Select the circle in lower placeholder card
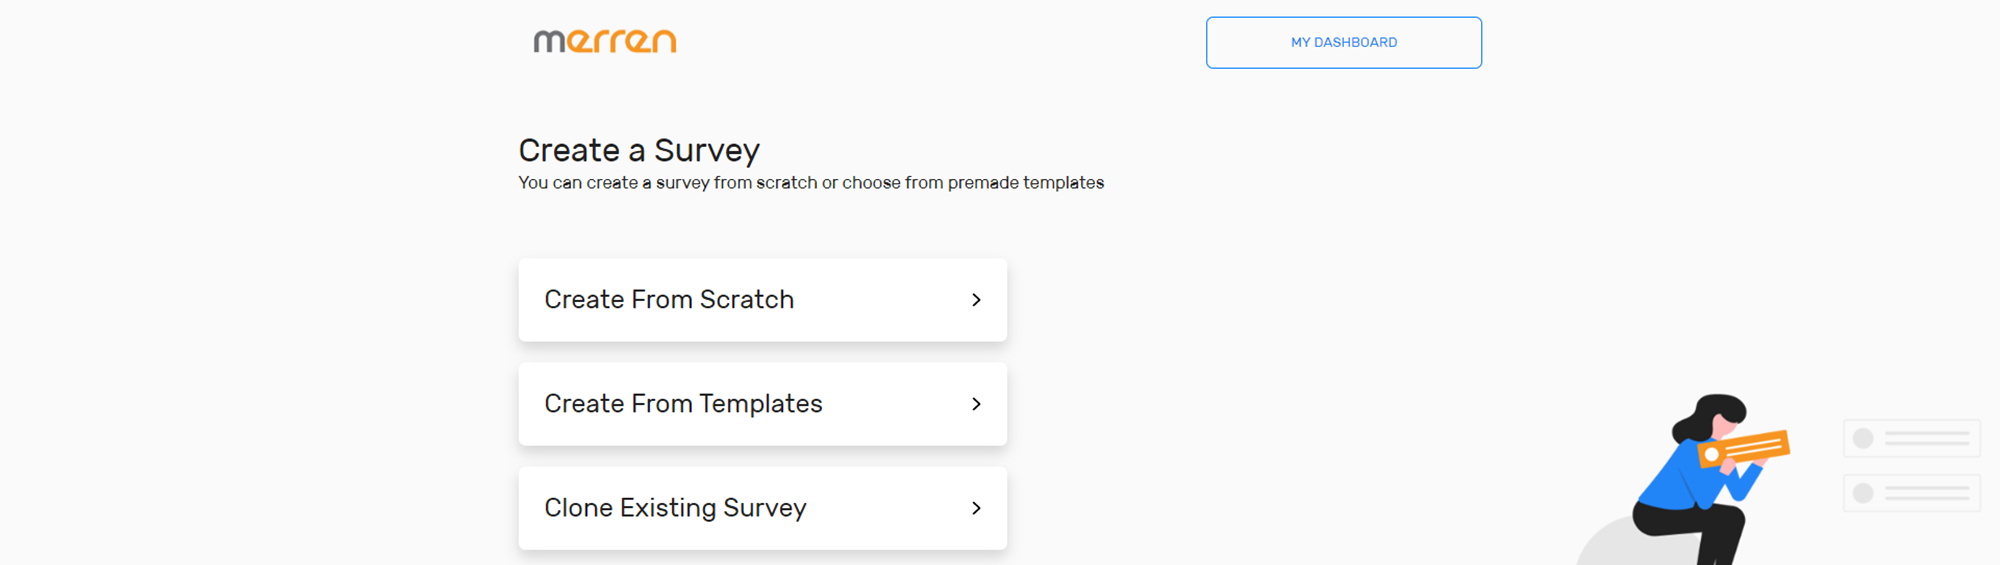This screenshot has height=565, width=2000. point(1863,493)
